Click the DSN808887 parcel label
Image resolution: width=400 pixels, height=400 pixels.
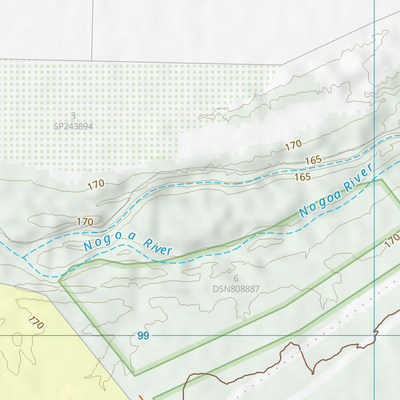coord(236,289)
